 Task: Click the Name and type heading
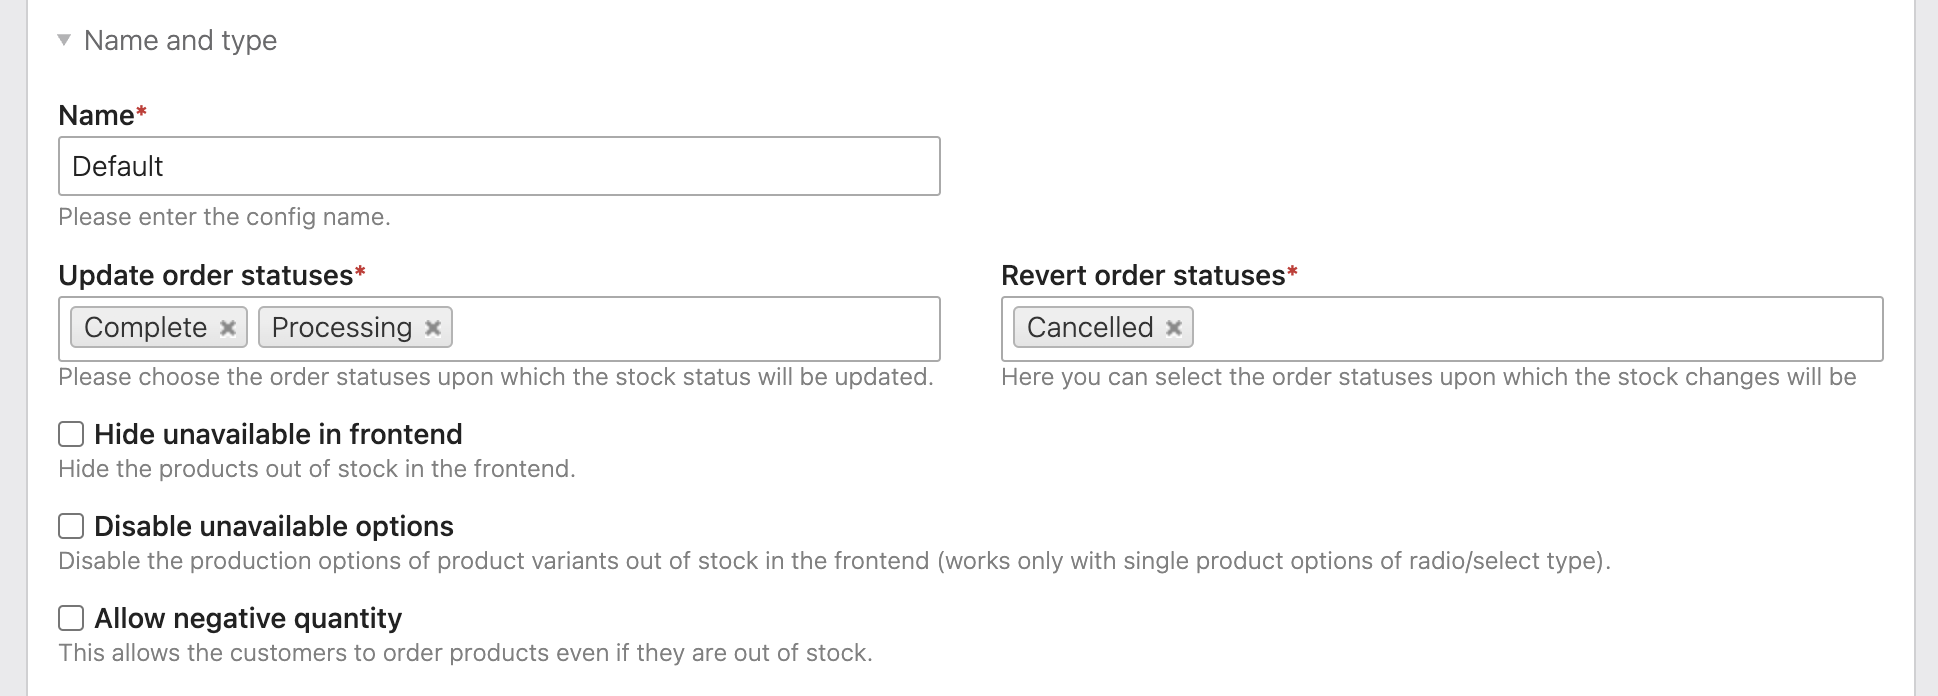[180, 40]
